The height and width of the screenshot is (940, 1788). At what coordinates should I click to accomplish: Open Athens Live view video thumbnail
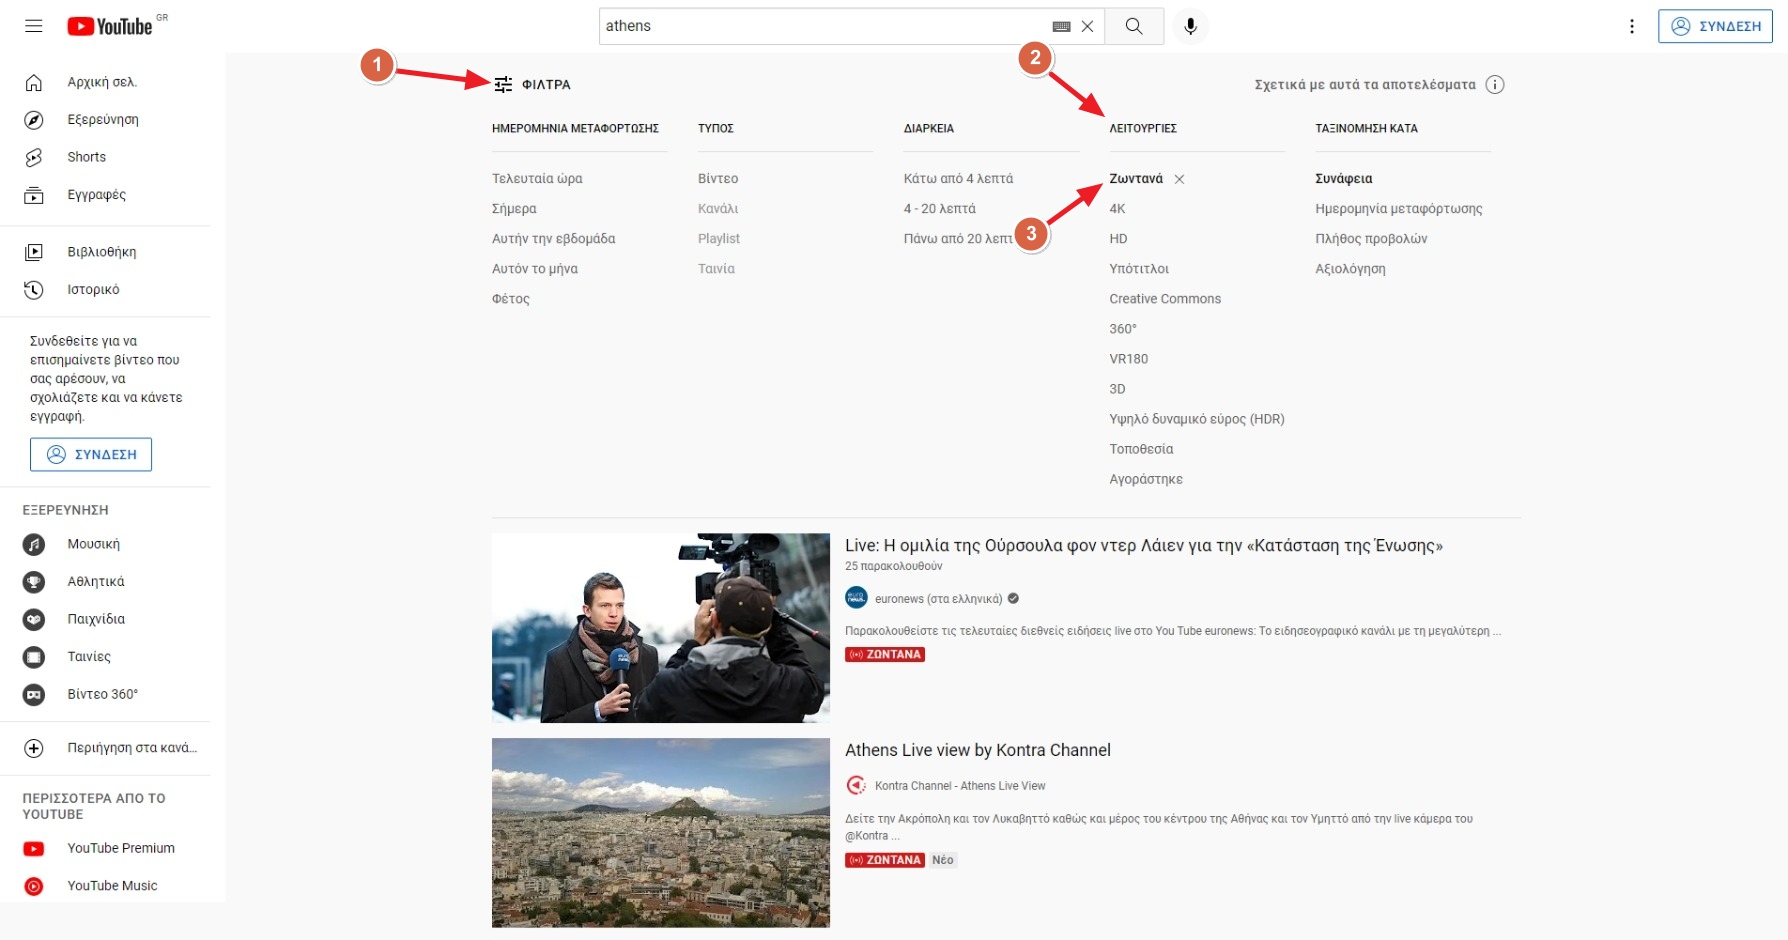pos(660,832)
